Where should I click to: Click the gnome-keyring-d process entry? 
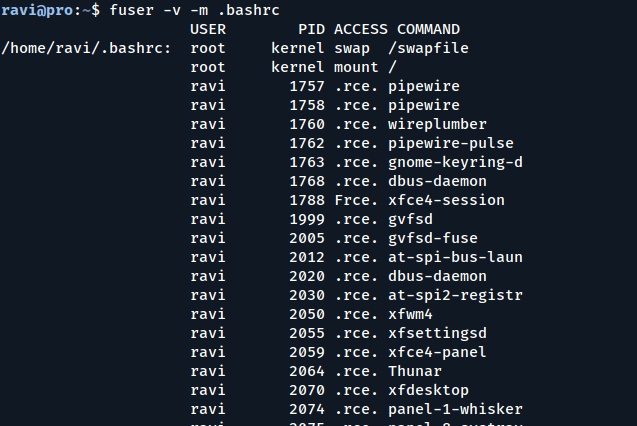(455, 162)
